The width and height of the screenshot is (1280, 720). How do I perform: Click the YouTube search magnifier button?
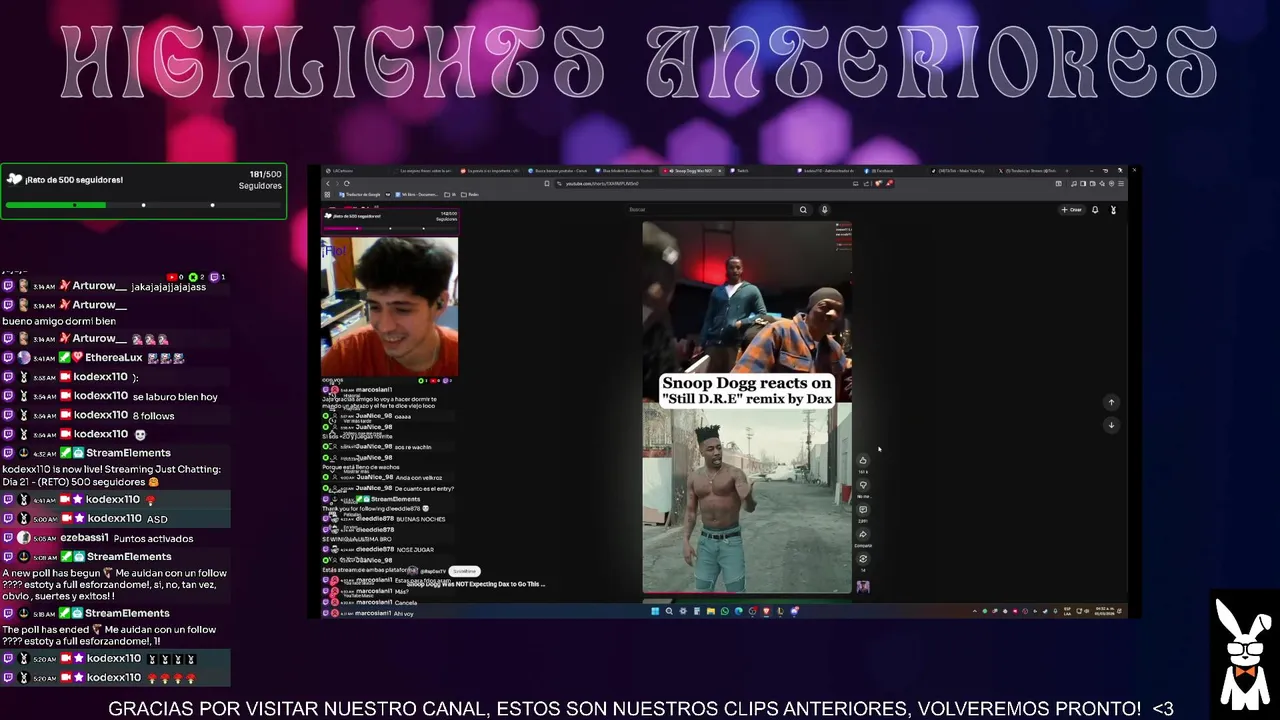[803, 210]
